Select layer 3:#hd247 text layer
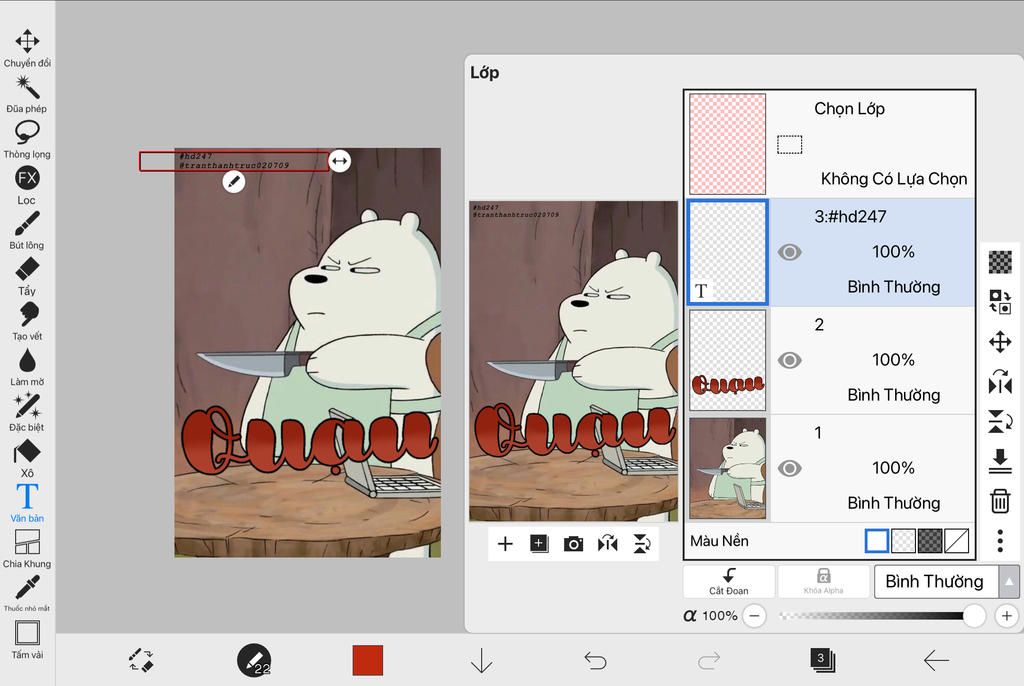 (x=830, y=252)
